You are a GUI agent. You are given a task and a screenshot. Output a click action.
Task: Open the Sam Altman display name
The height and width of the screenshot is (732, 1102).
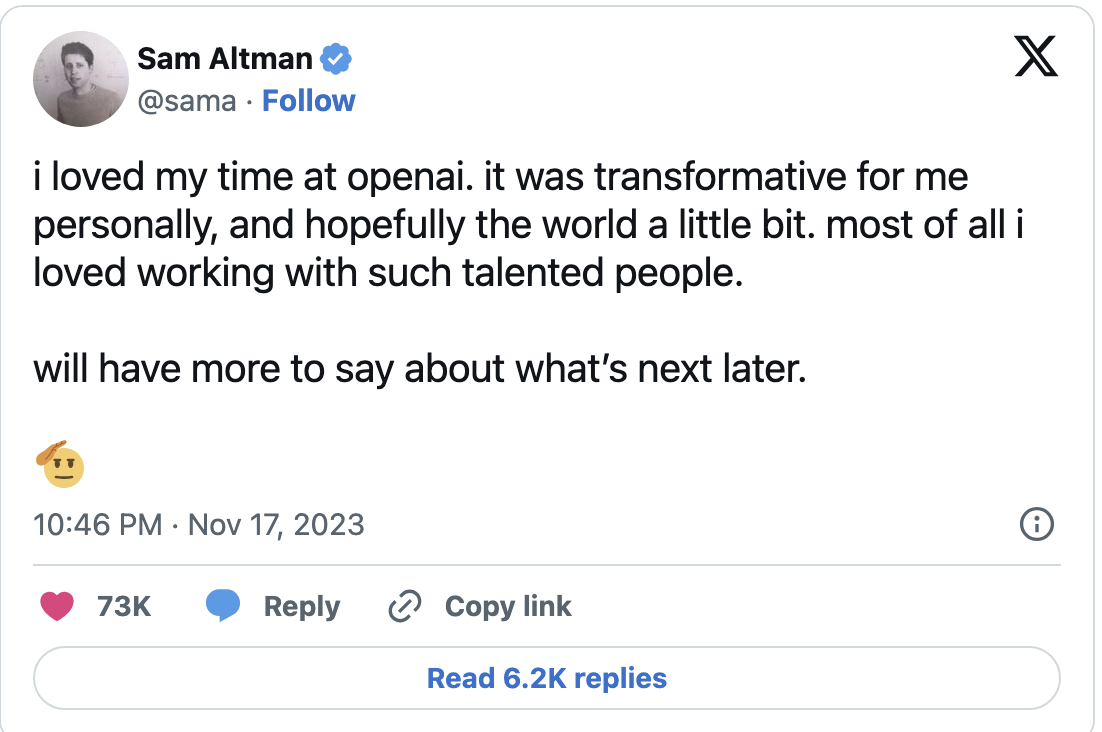[x=225, y=58]
